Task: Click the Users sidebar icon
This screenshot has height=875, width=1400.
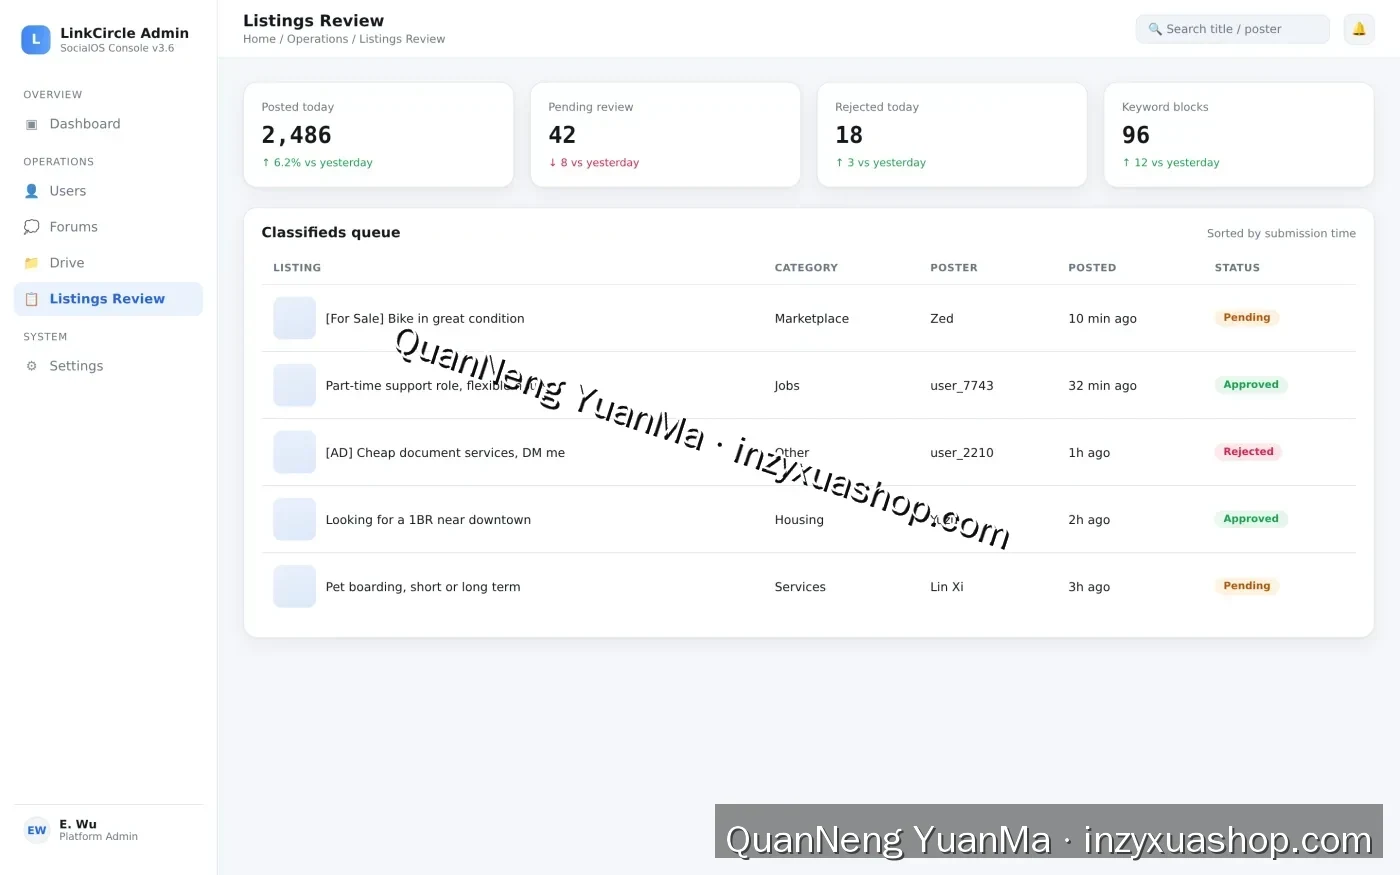Action: (x=31, y=191)
